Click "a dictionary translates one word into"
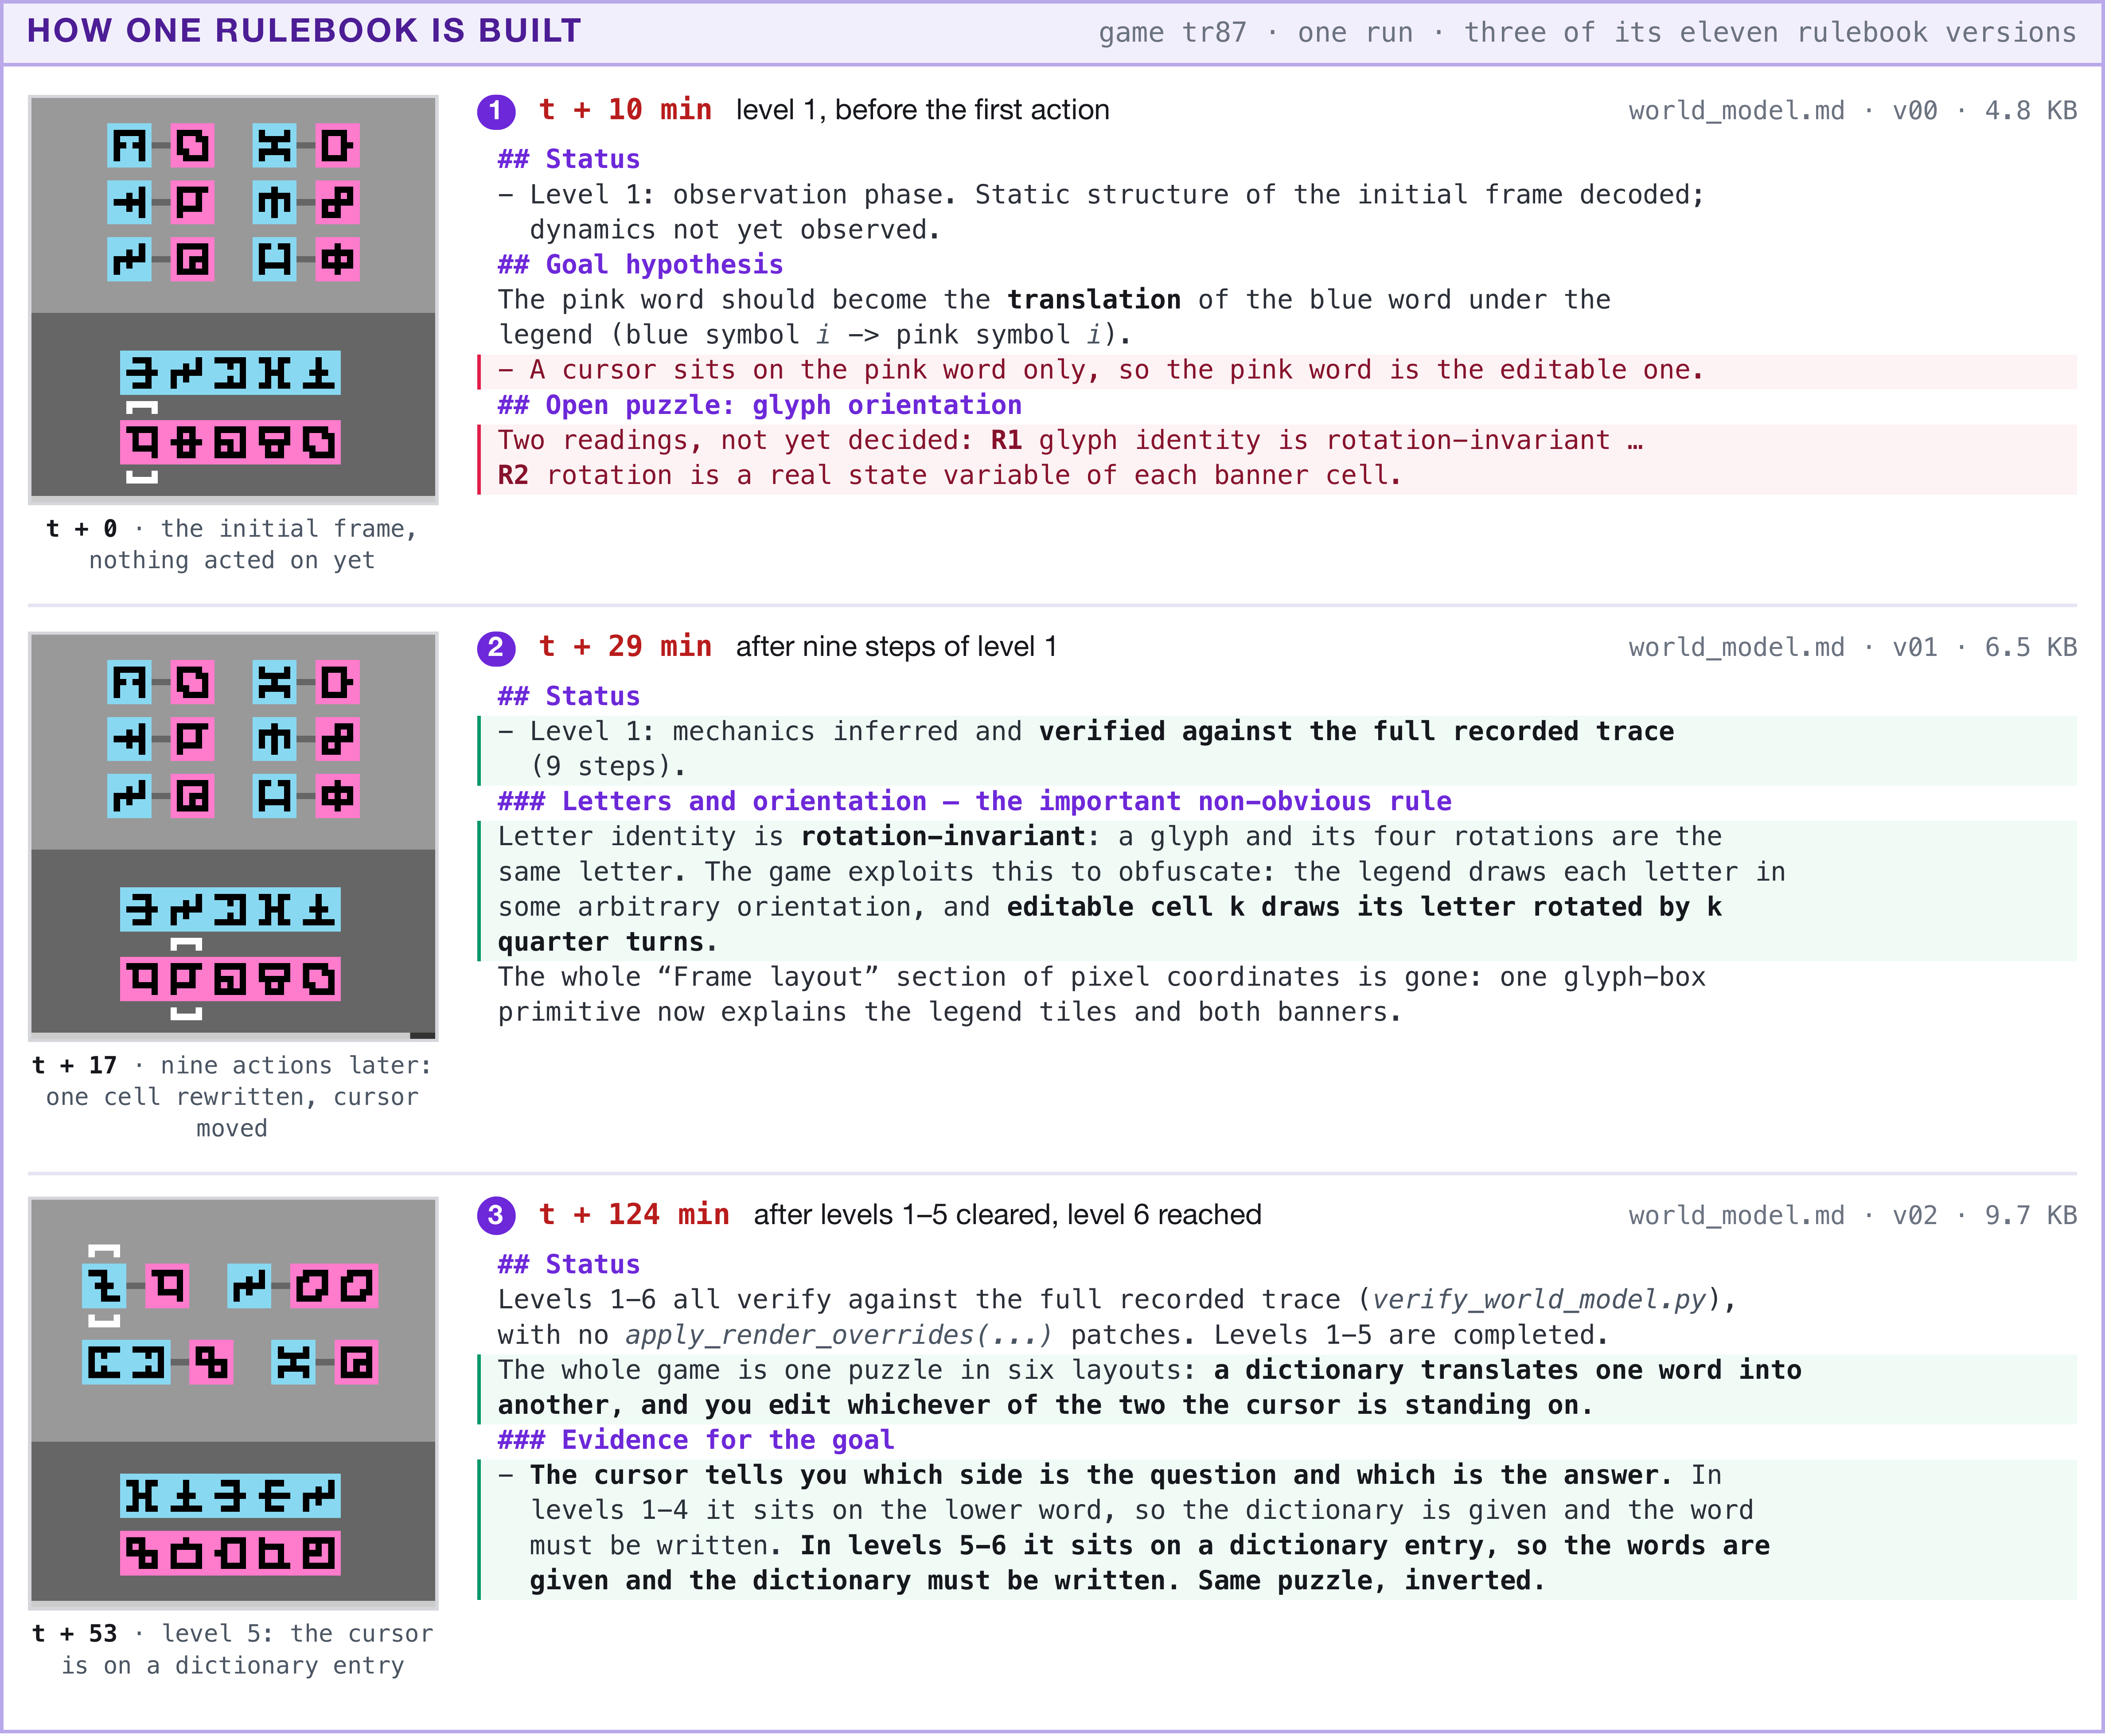2105x1736 pixels. pos(1508,1371)
